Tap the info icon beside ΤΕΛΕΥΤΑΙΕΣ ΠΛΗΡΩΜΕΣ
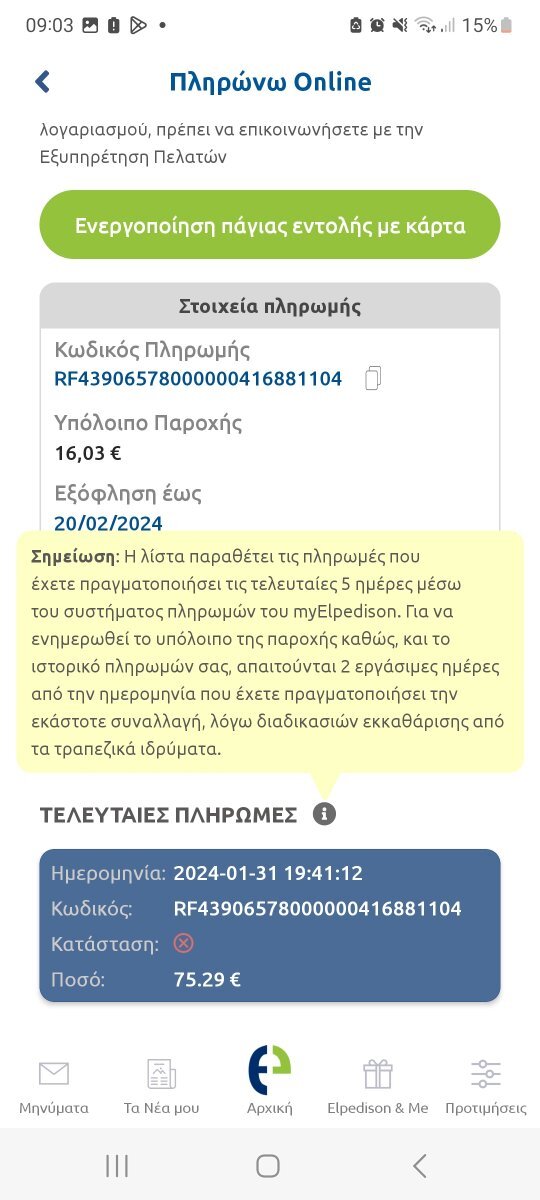The width and height of the screenshot is (540, 1200). (x=323, y=814)
